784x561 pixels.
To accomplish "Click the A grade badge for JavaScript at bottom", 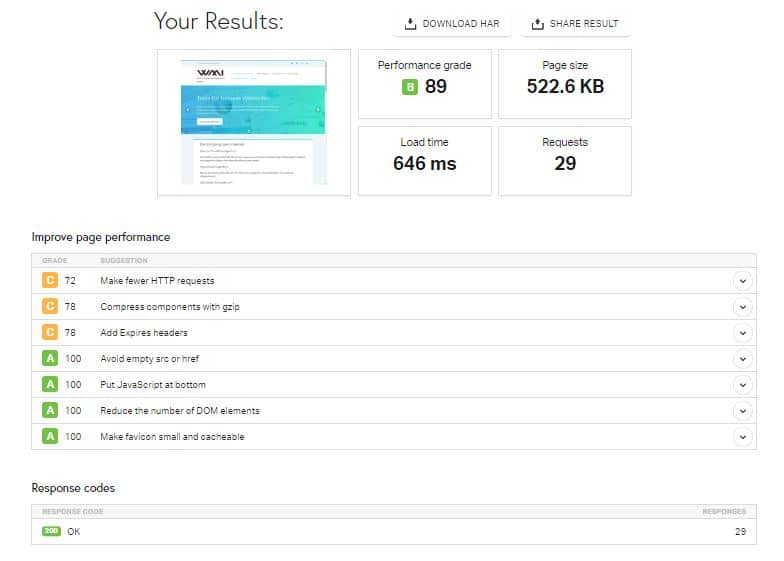I will [50, 384].
